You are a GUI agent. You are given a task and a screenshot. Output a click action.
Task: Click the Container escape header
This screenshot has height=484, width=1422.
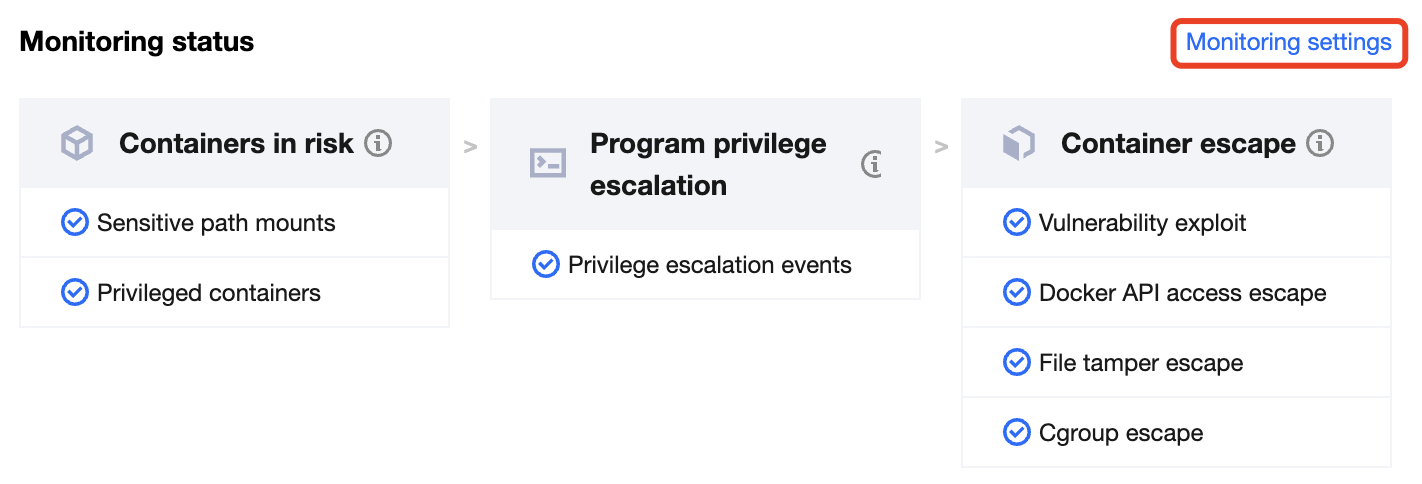click(1177, 144)
